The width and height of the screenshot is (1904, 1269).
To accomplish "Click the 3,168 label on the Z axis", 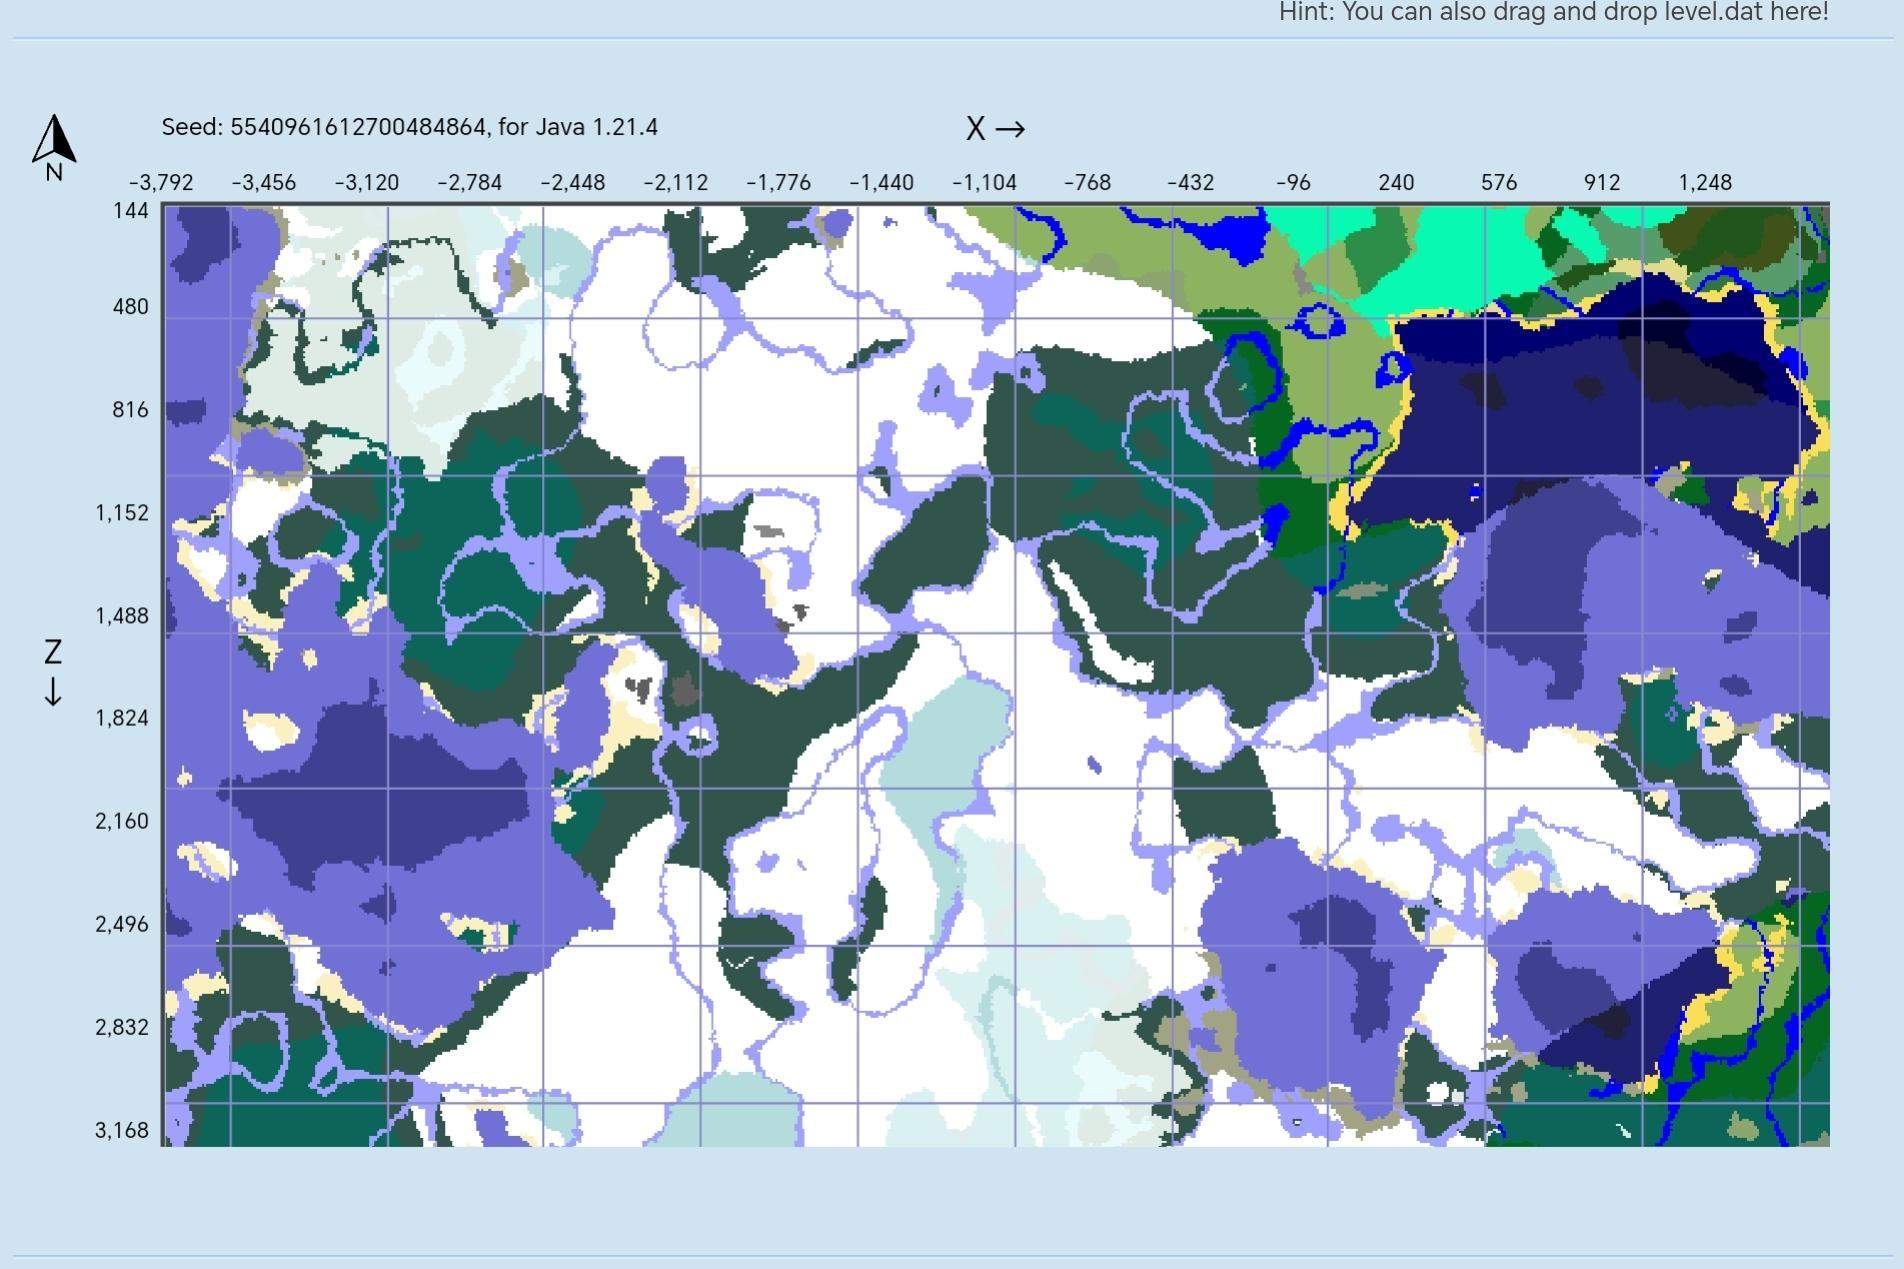I will pos(122,1130).
